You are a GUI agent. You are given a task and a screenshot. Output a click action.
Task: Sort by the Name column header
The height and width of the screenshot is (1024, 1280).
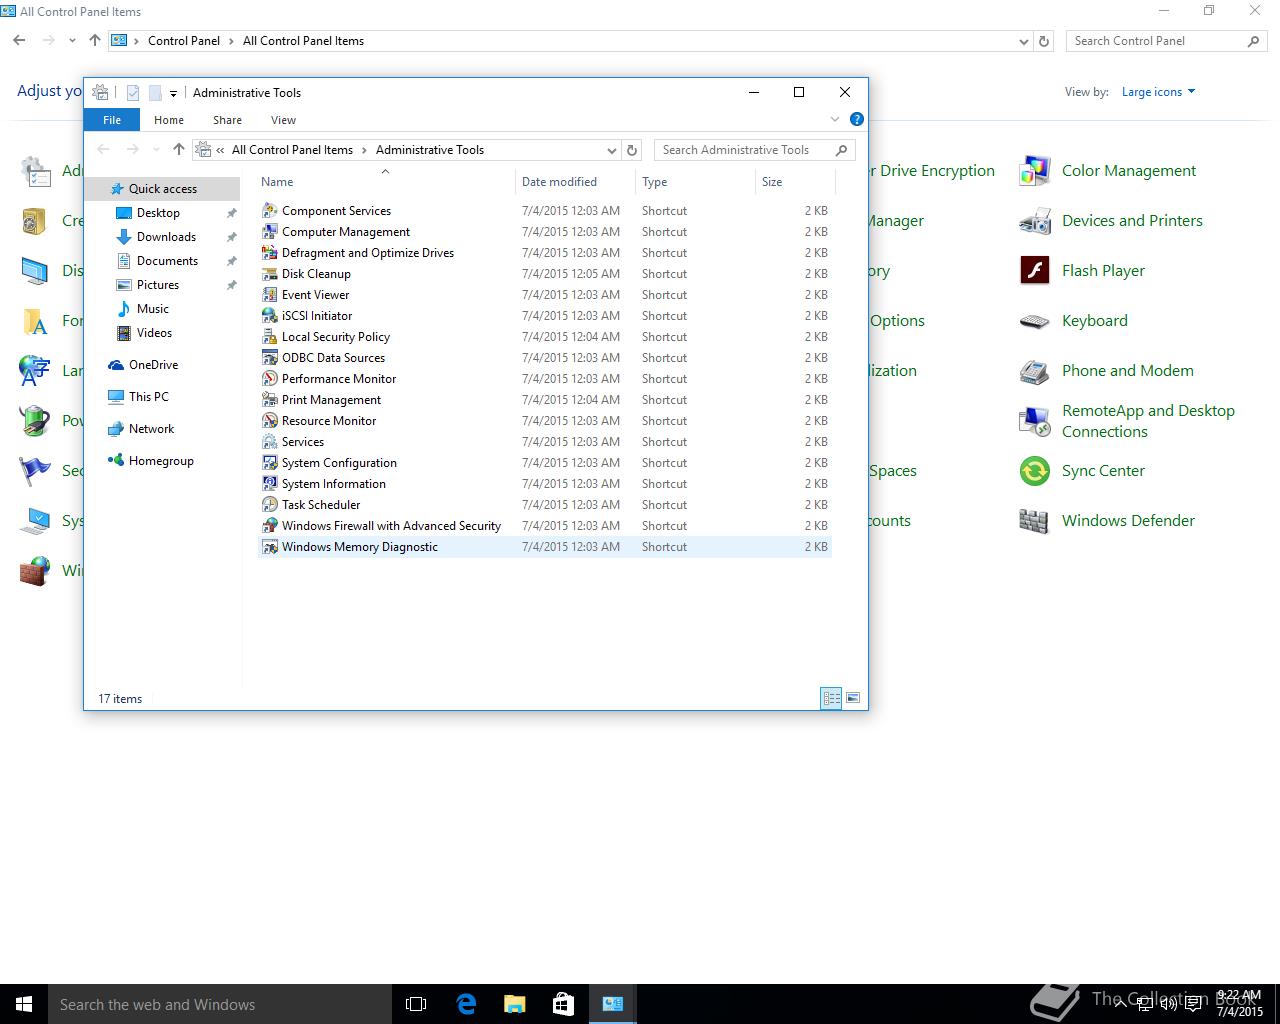(x=386, y=182)
